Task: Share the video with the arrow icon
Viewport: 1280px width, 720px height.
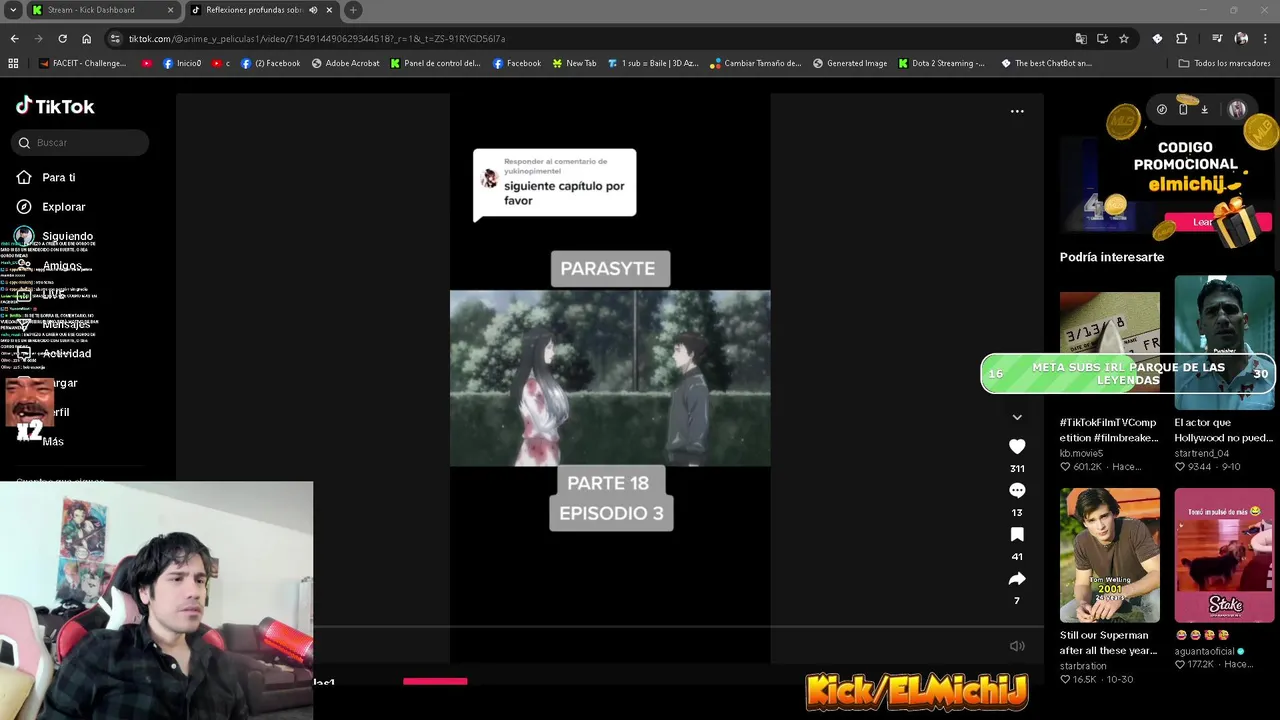Action: point(1017,579)
